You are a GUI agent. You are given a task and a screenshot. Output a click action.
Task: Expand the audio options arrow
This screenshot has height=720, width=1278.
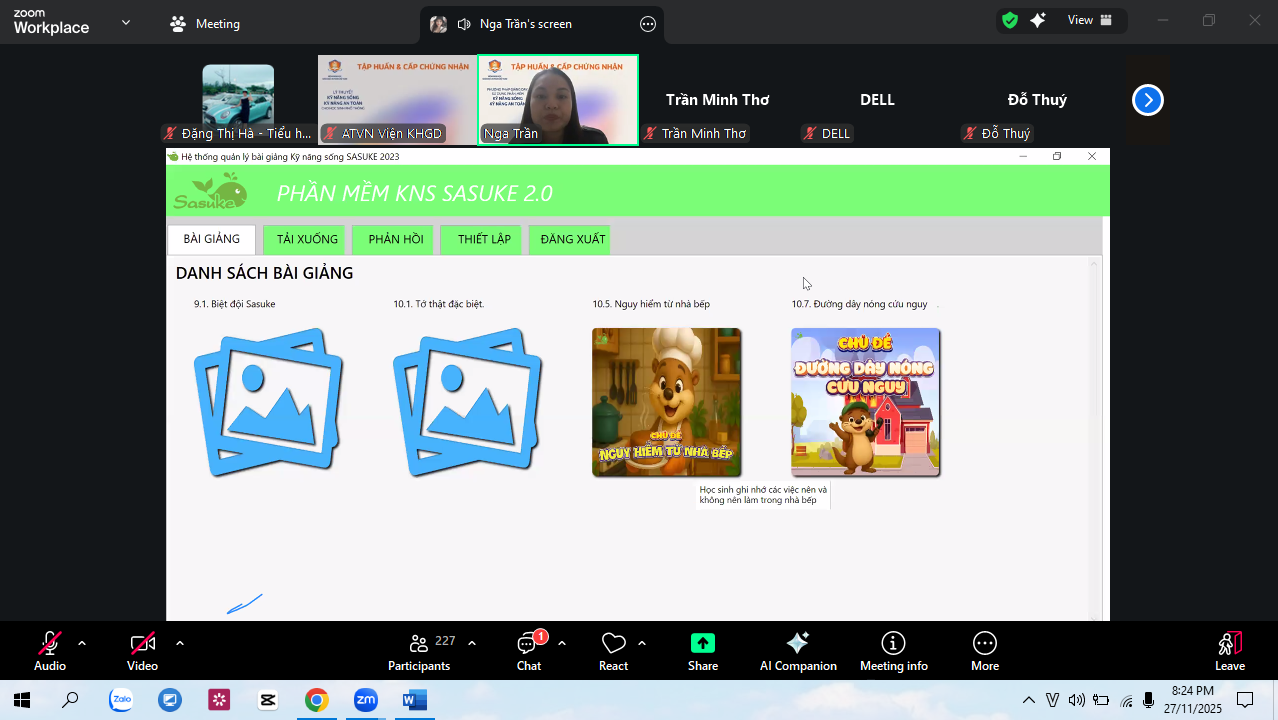82,643
